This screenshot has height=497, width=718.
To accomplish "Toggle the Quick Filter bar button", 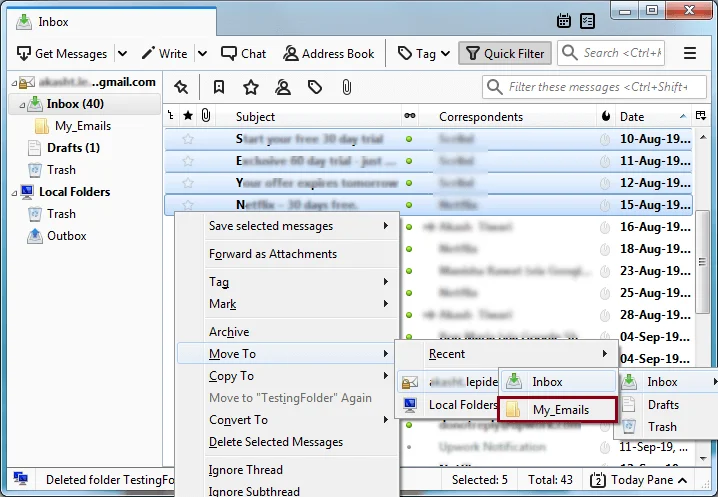I will (x=503, y=54).
